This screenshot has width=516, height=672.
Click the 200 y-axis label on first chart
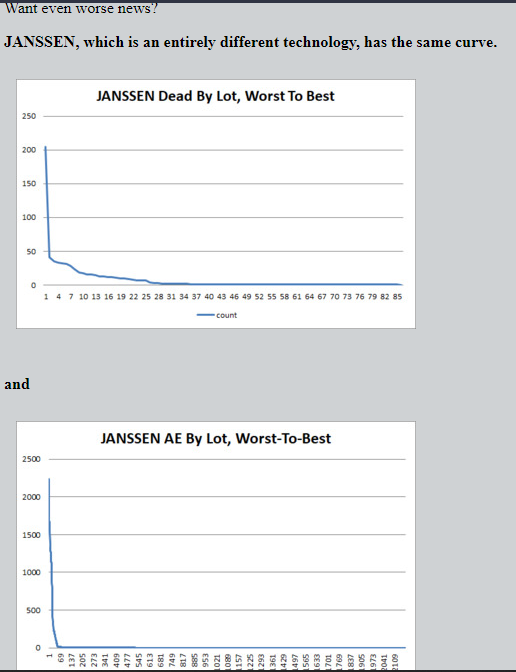pyautogui.click(x=29, y=150)
